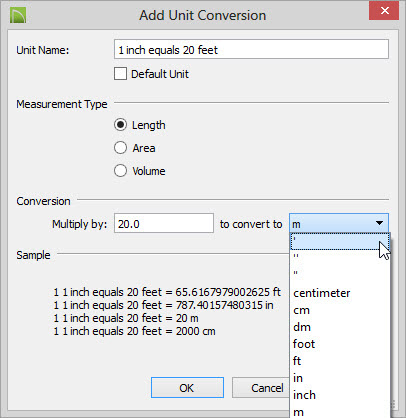The height and width of the screenshot is (418, 406).
Task: Collapse the unit dropdown via its arrow
Action: coord(379,223)
